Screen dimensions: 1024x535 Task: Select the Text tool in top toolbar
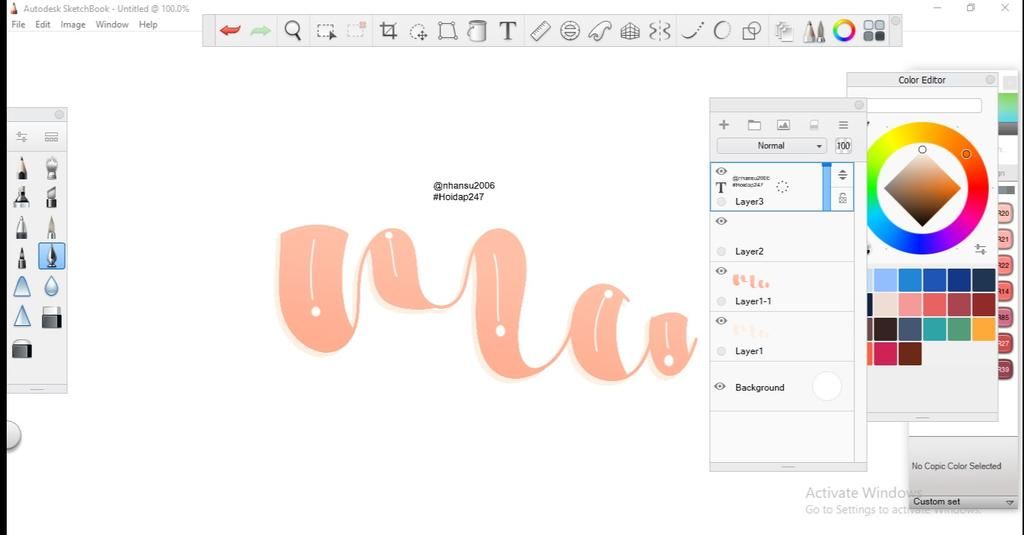(x=507, y=31)
